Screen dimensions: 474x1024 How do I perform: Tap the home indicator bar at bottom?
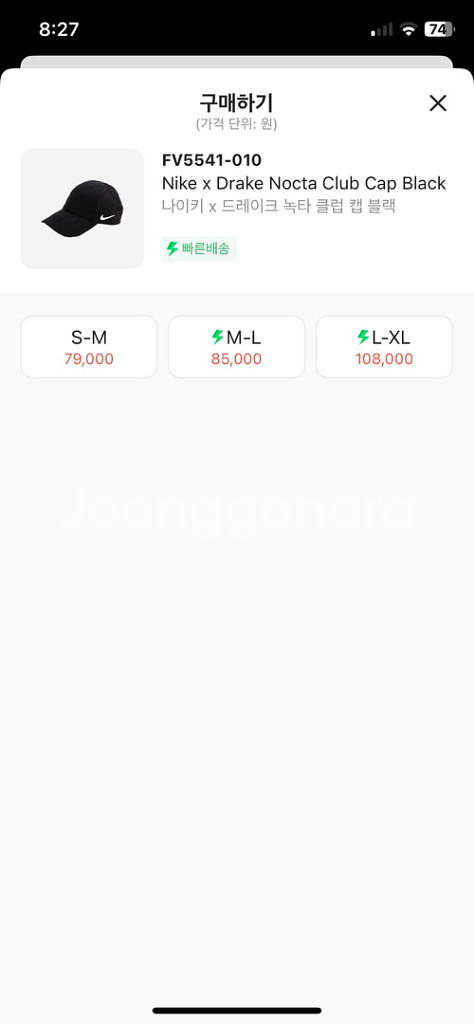[237, 1010]
